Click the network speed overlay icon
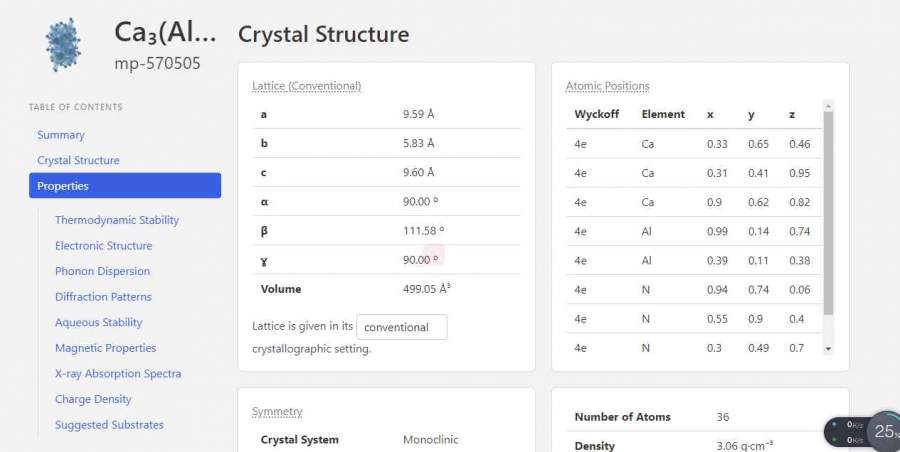 (x=846, y=432)
